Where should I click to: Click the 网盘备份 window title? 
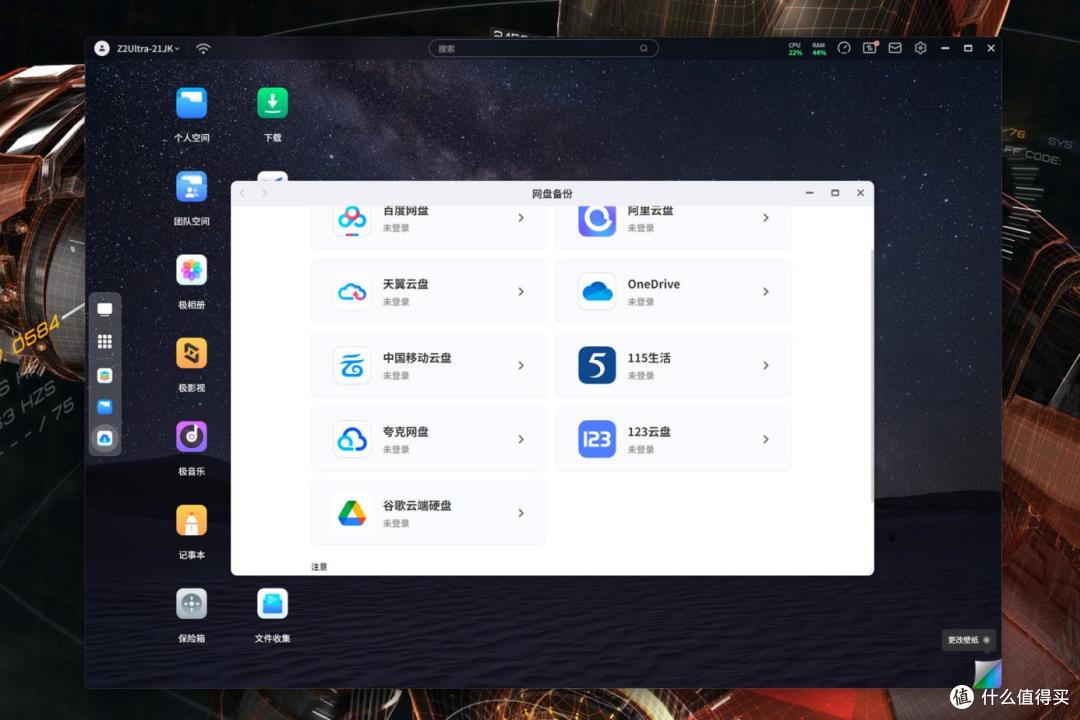552,194
